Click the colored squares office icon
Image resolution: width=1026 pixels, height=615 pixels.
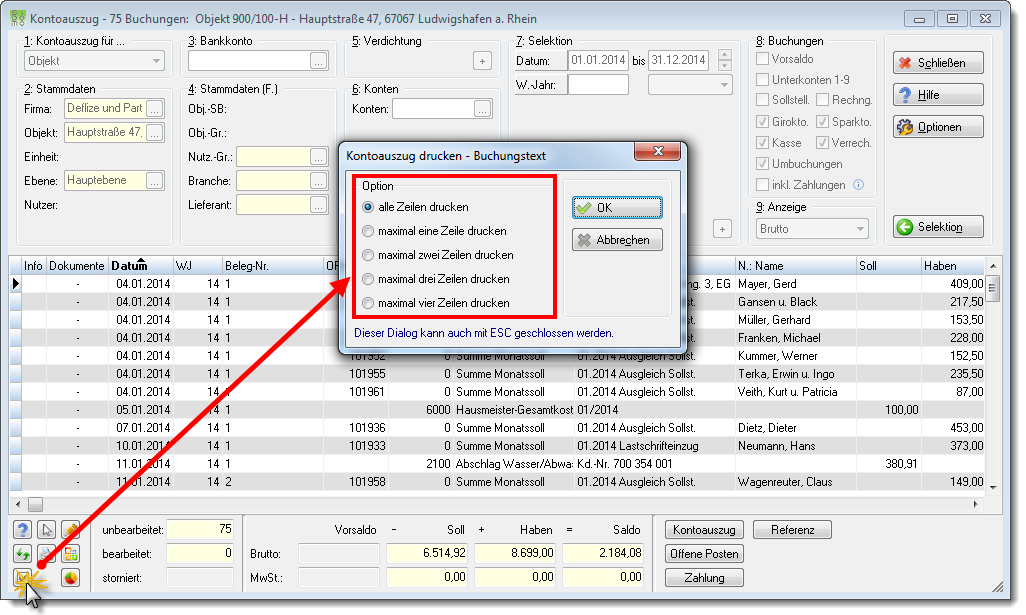click(71, 554)
